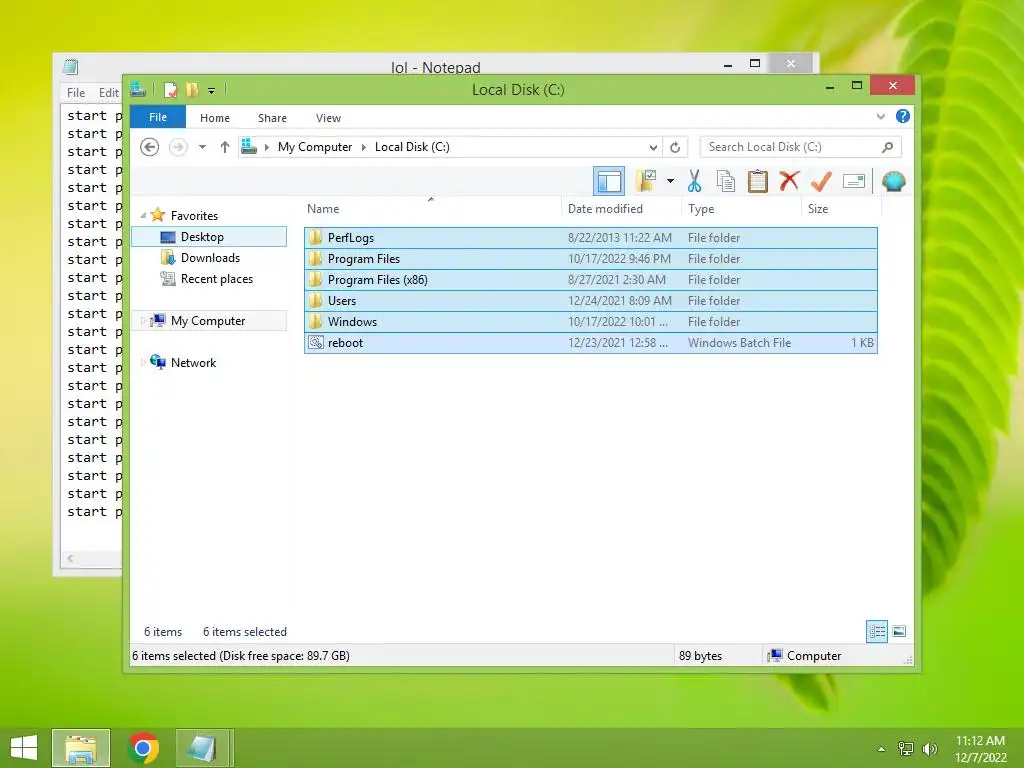Viewport: 1024px width, 768px height.
Task: Switch to the View ribbon tab
Action: [x=328, y=118]
